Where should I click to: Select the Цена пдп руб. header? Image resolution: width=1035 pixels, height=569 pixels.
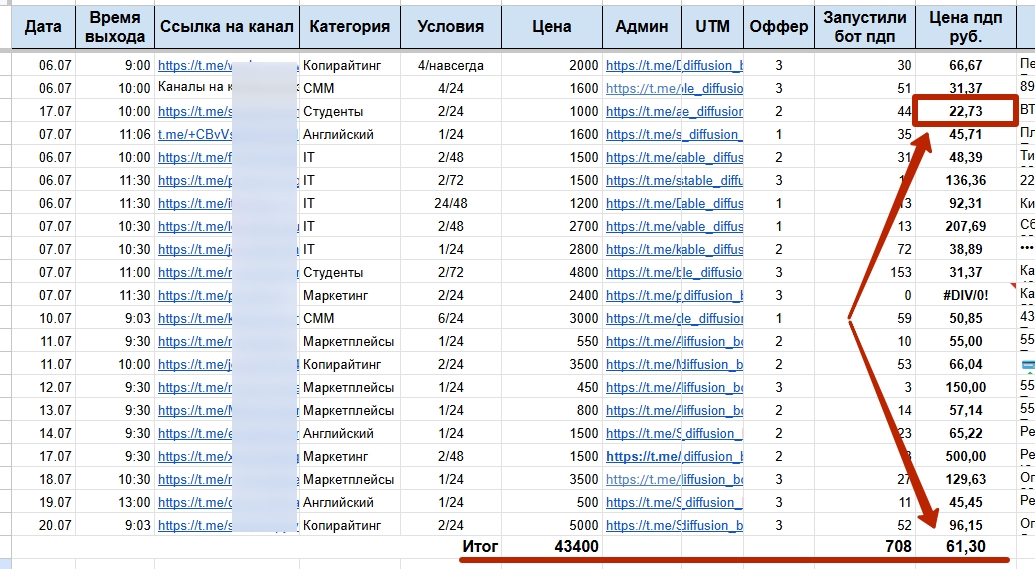[x=966, y=26]
